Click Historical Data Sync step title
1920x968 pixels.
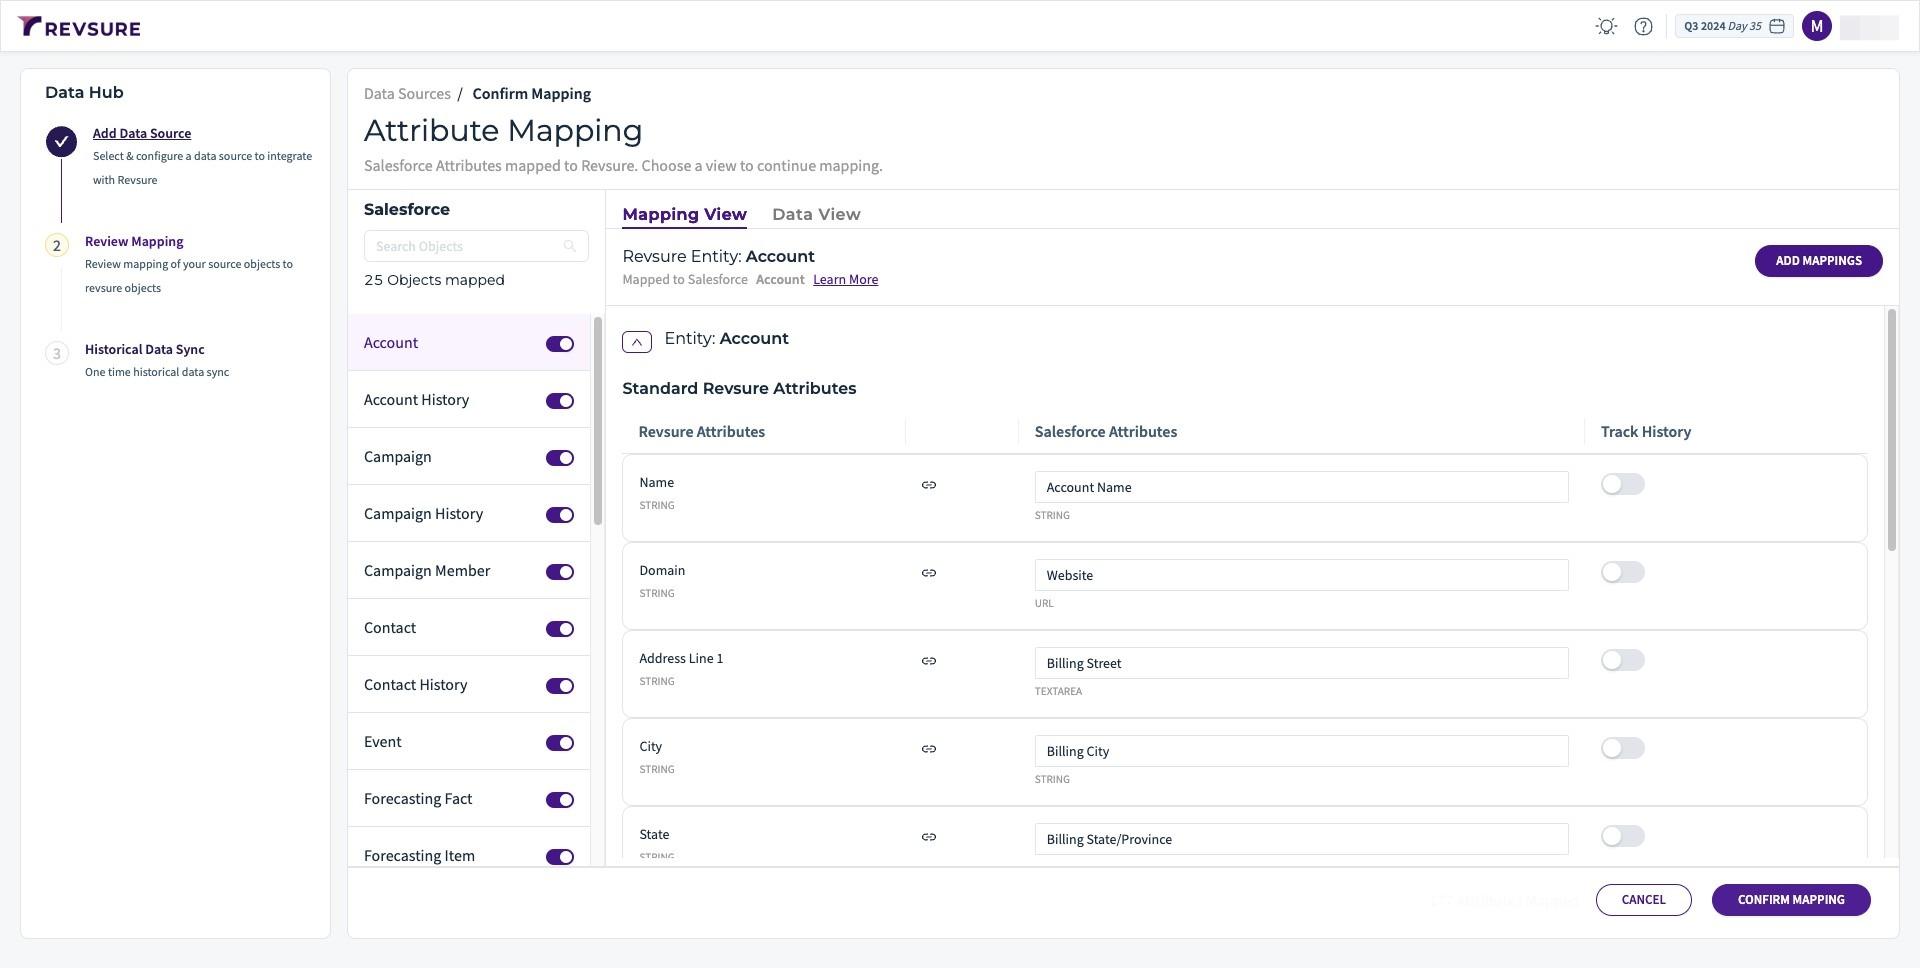coord(144,349)
